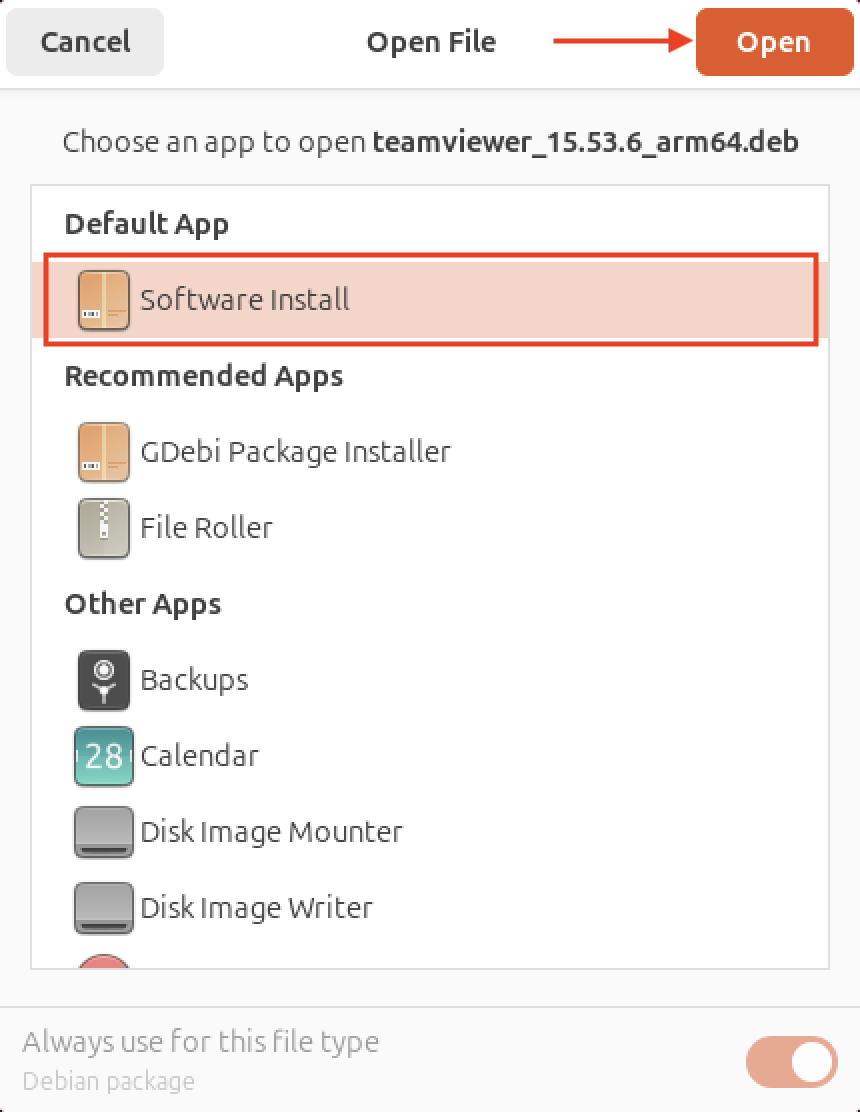The width and height of the screenshot is (860, 1112).
Task: Click the Cancel button
Action: [85, 42]
